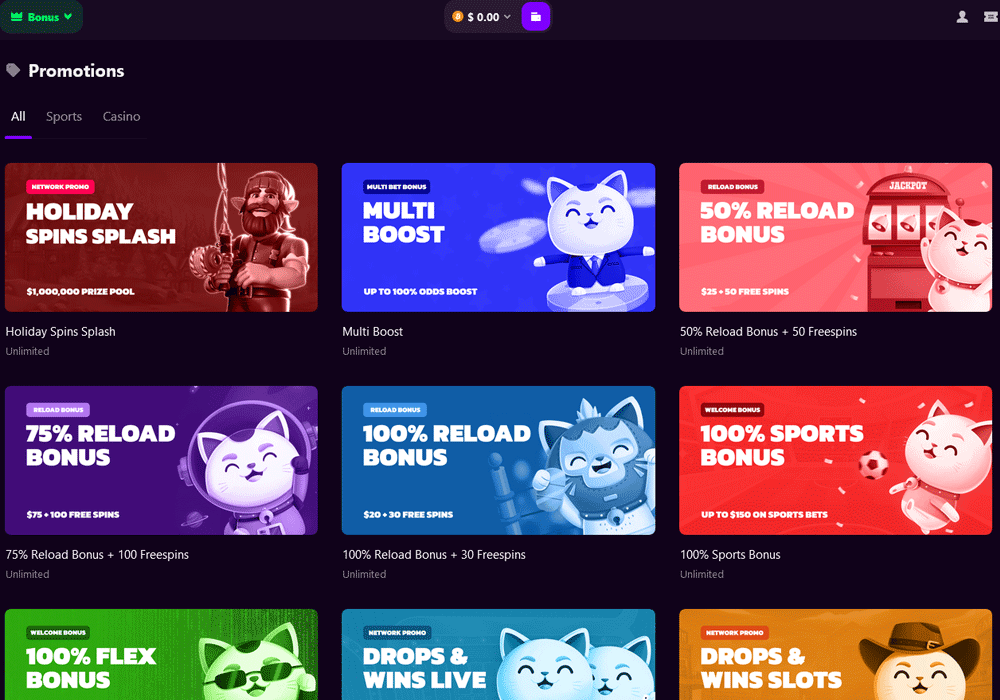
Task: Click 'Unlimited' under 100% Sports Bonus
Action: pos(702,574)
